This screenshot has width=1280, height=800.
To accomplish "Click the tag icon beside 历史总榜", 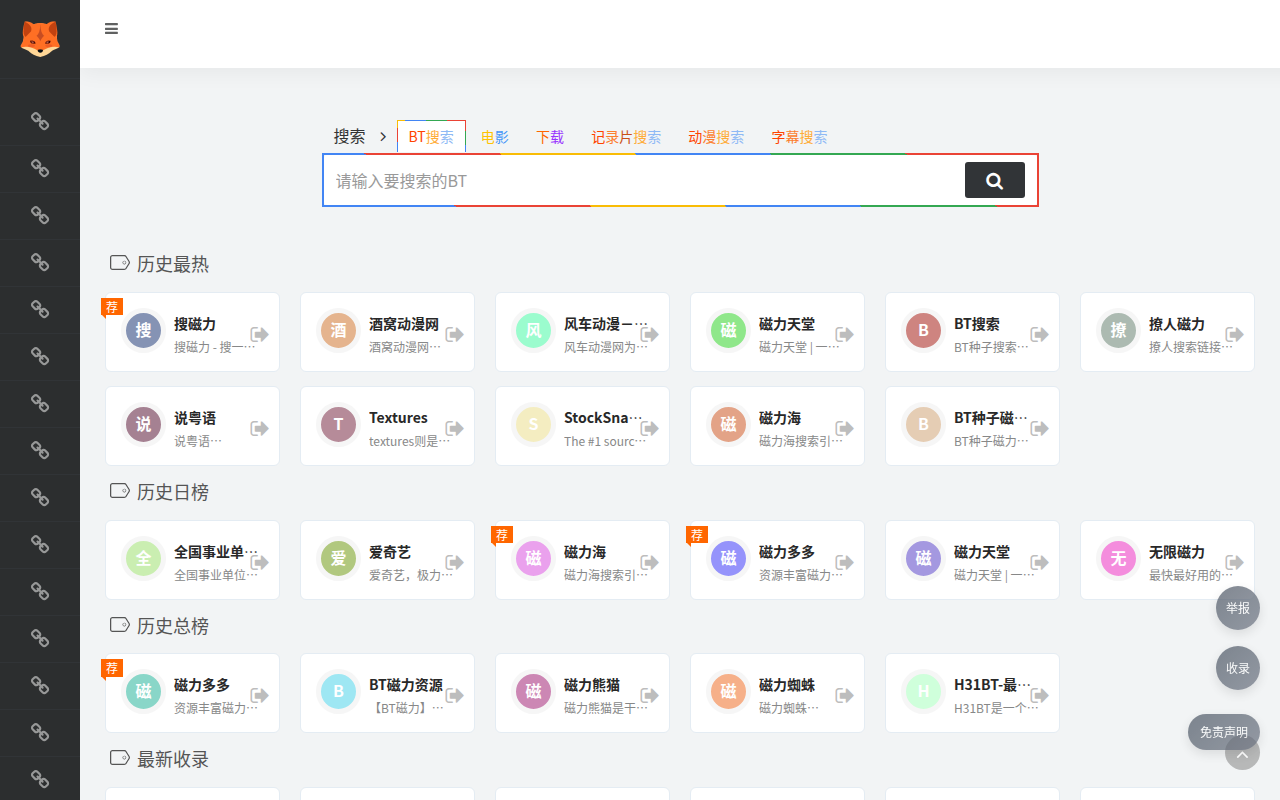I will pyautogui.click(x=120, y=625).
